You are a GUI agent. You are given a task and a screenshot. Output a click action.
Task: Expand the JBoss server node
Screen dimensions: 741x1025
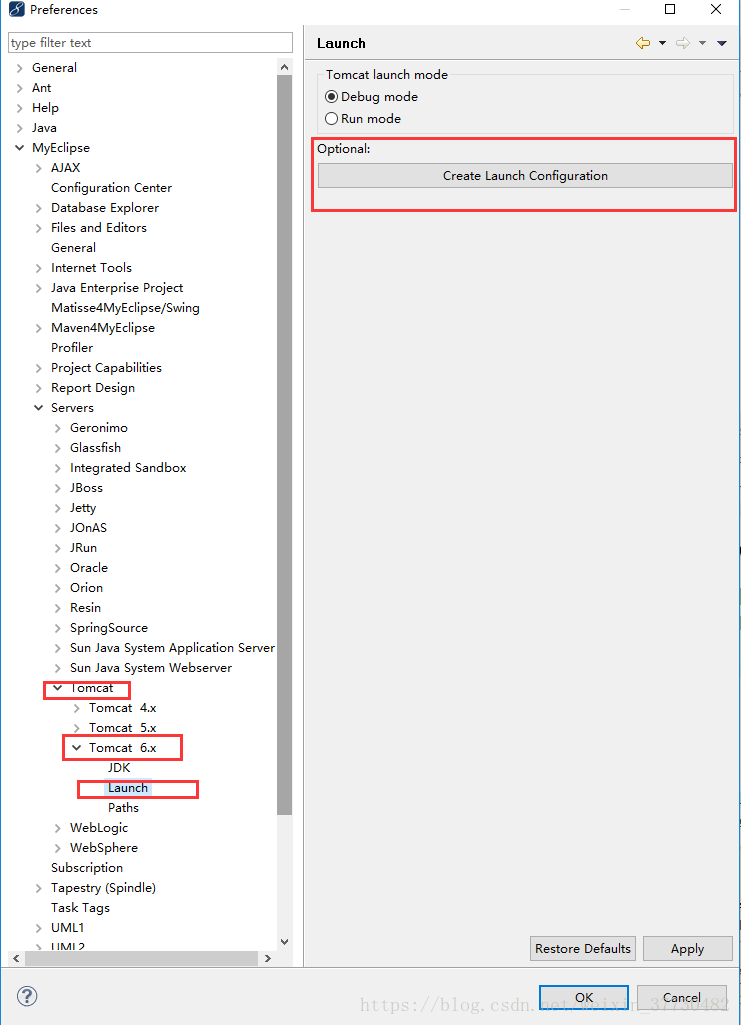(x=58, y=488)
